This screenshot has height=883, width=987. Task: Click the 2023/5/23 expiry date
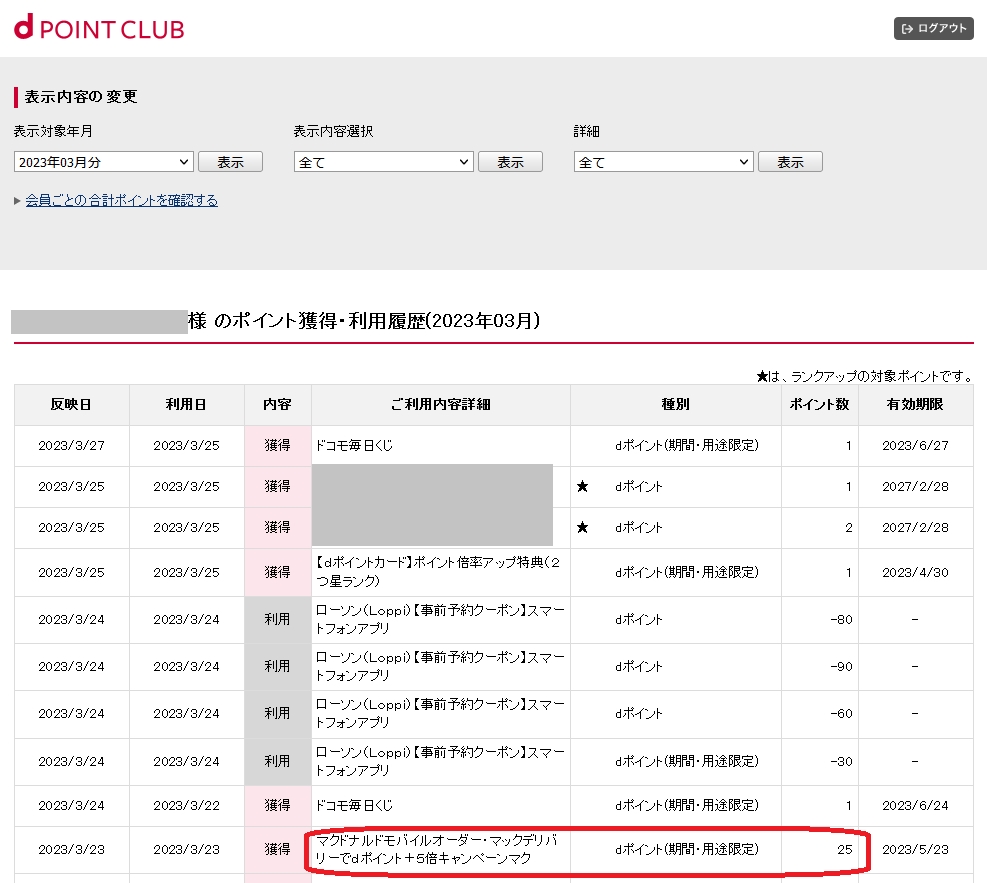coord(915,850)
